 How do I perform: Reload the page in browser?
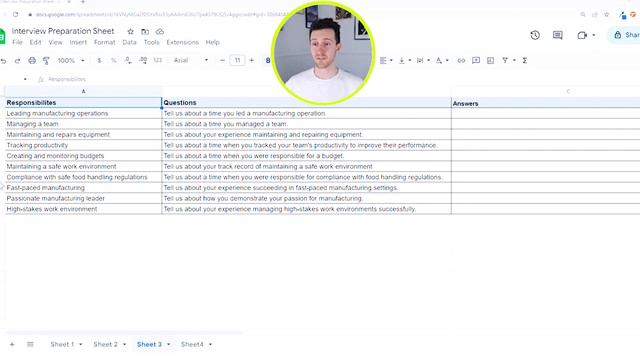pyautogui.click(x=16, y=14)
